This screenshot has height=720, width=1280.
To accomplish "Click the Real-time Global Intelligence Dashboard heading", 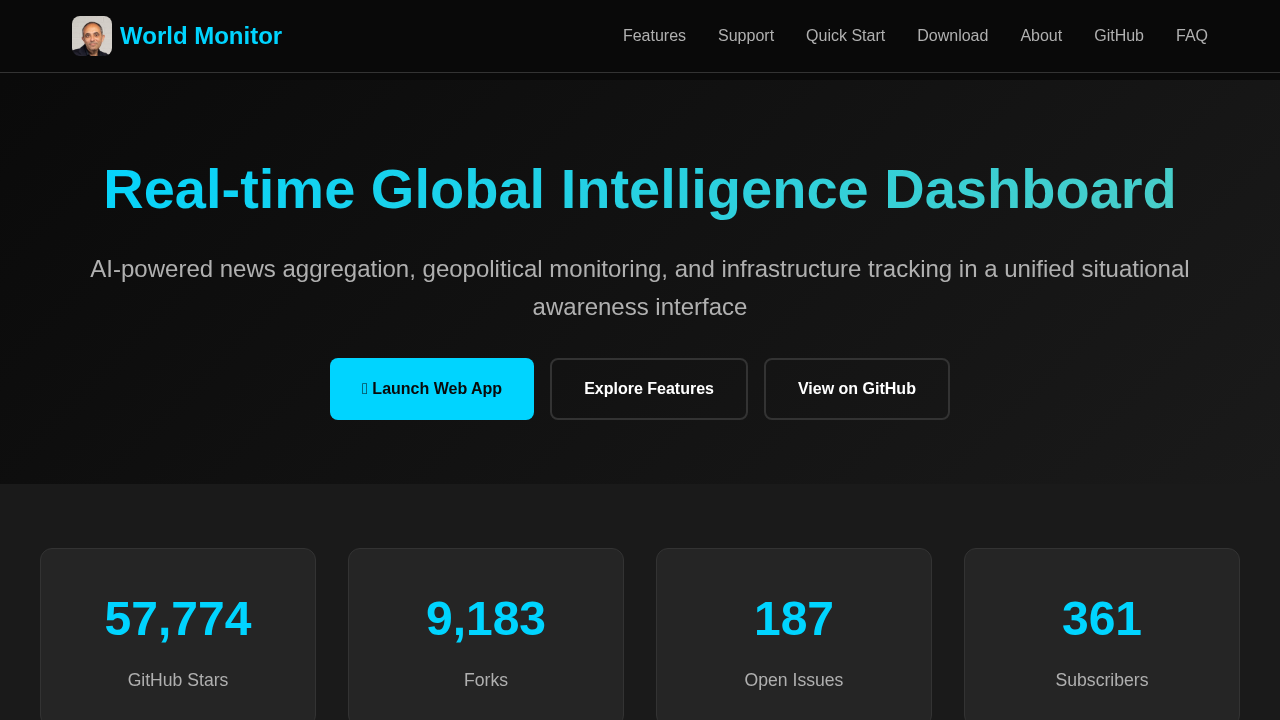I will 640,189.
